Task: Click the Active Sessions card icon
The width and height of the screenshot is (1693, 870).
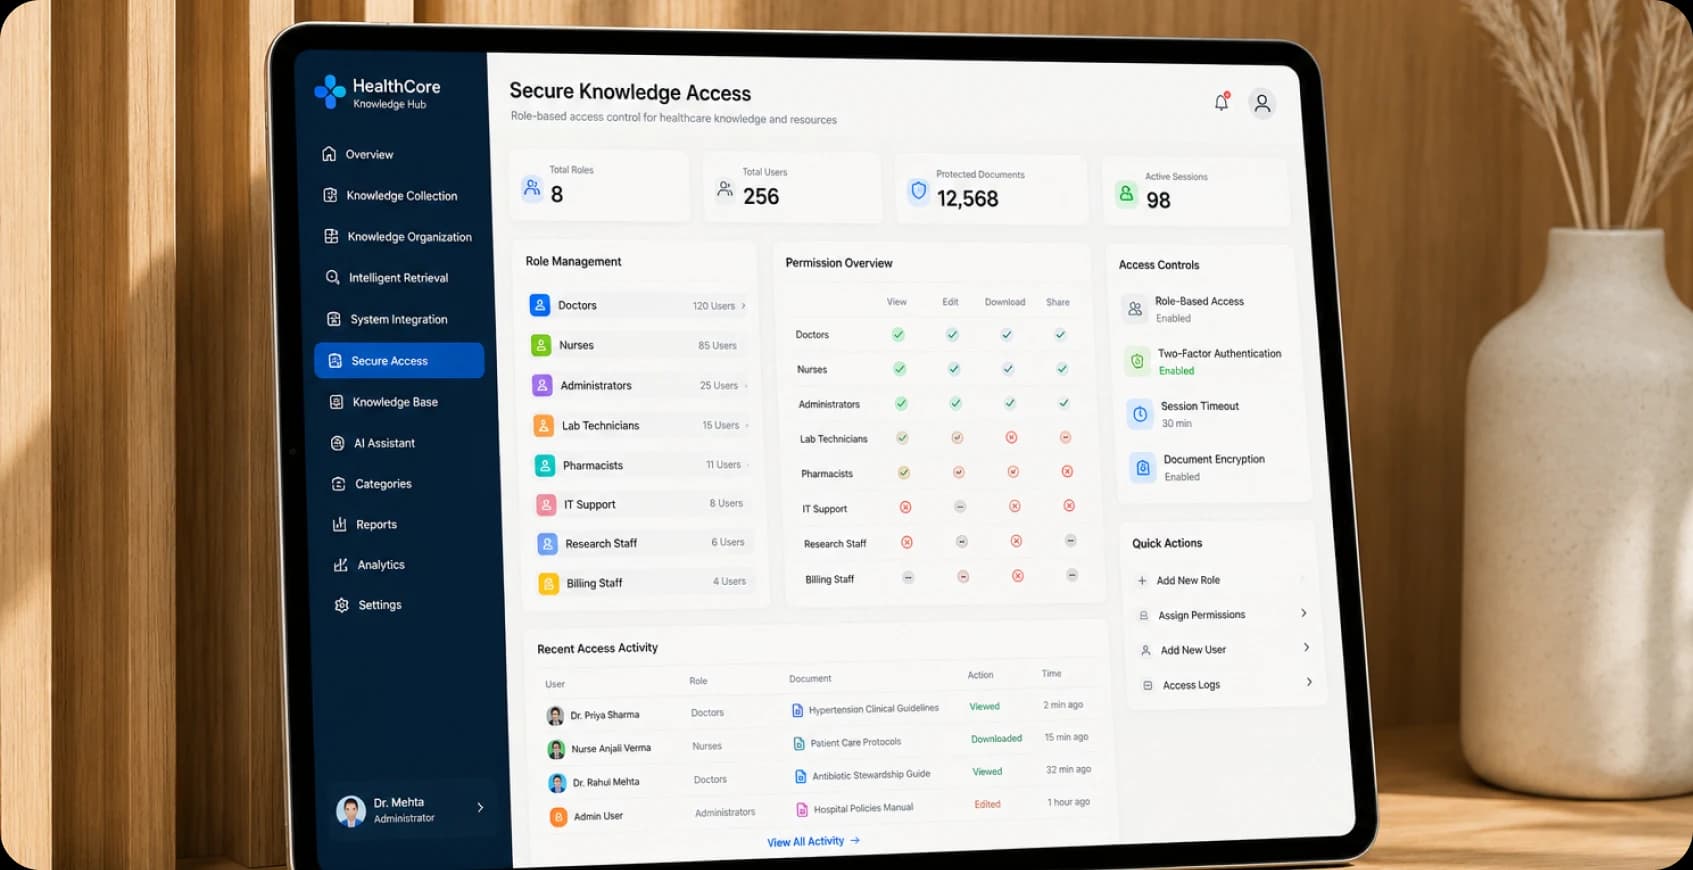Action: (x=1127, y=194)
